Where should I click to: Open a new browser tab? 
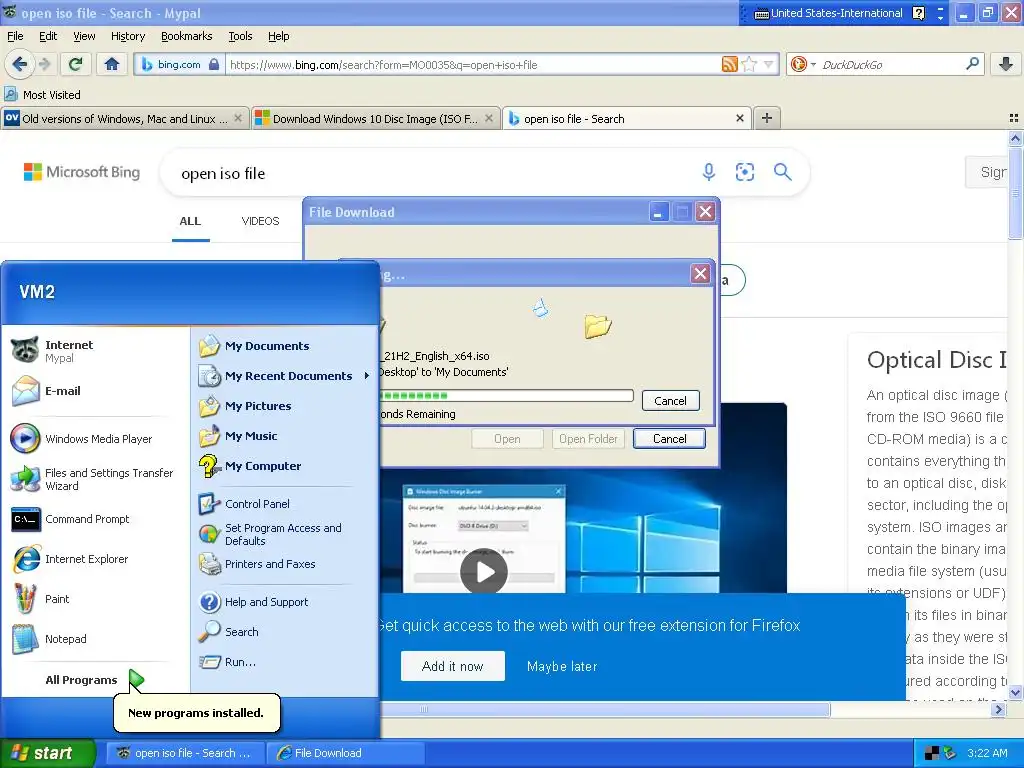click(x=767, y=118)
